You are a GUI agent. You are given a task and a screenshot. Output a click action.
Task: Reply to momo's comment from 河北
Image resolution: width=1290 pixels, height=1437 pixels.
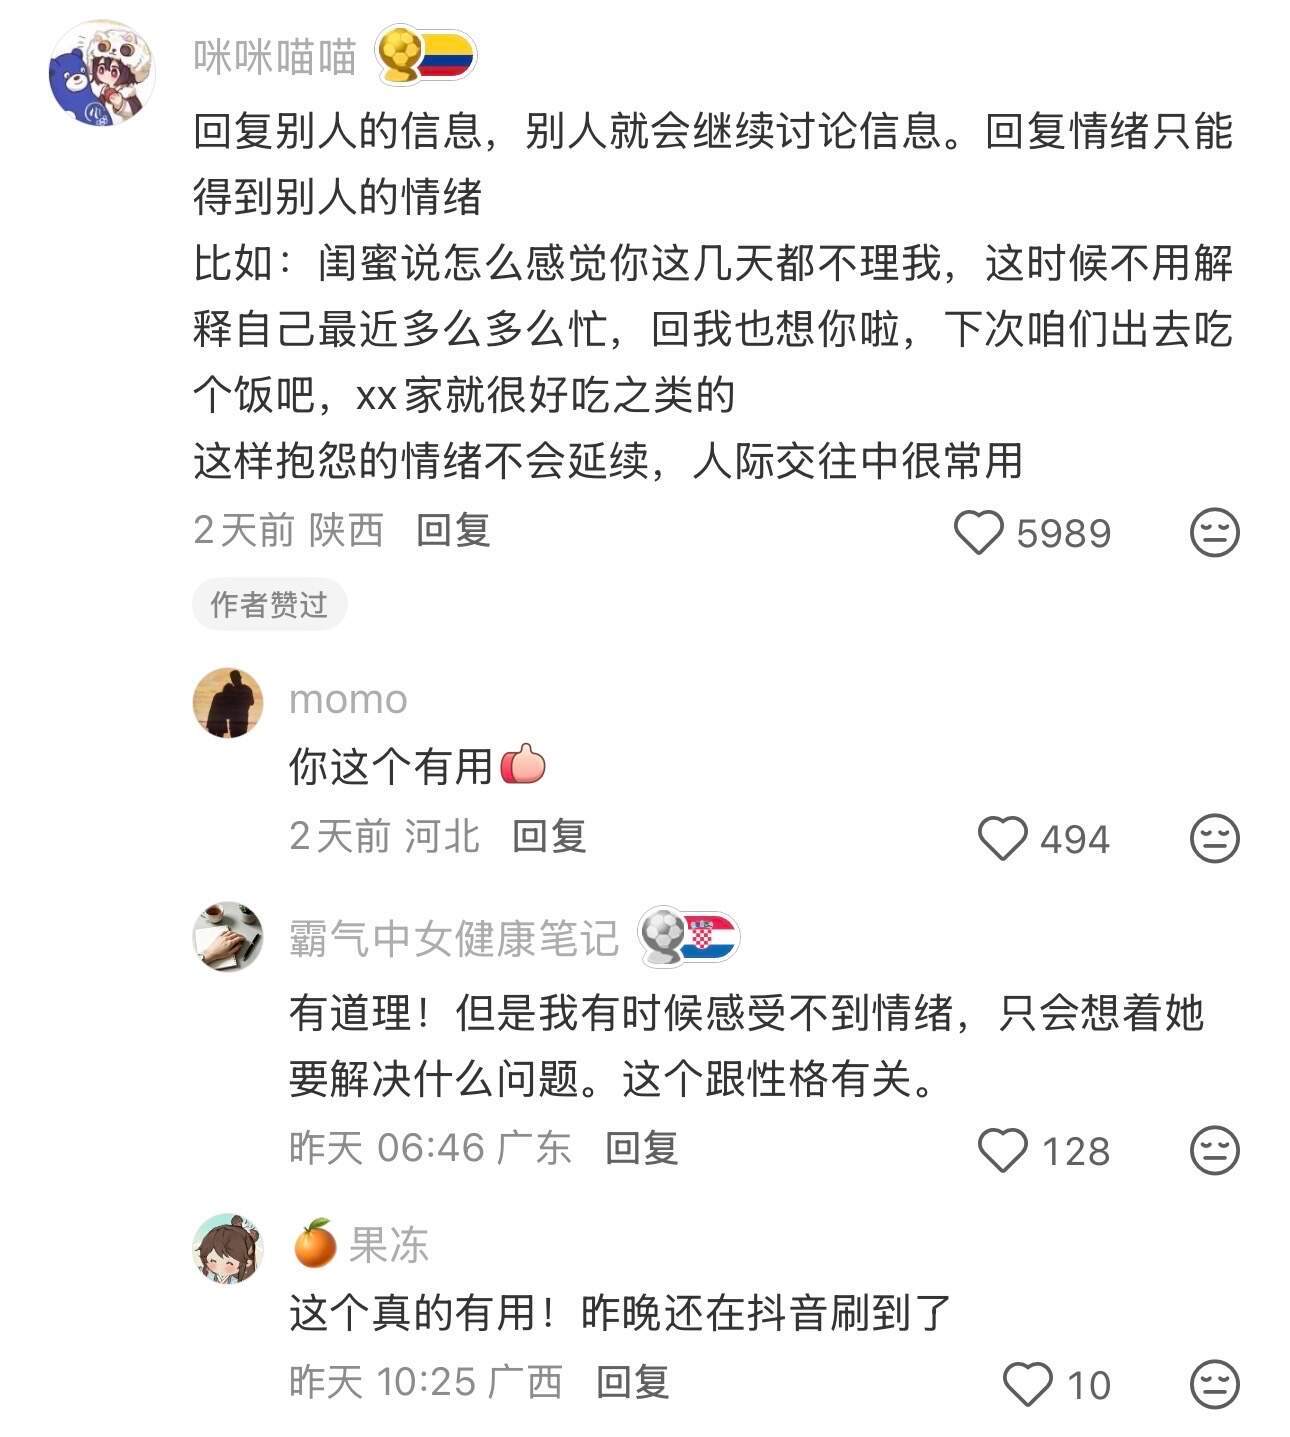click(x=549, y=836)
